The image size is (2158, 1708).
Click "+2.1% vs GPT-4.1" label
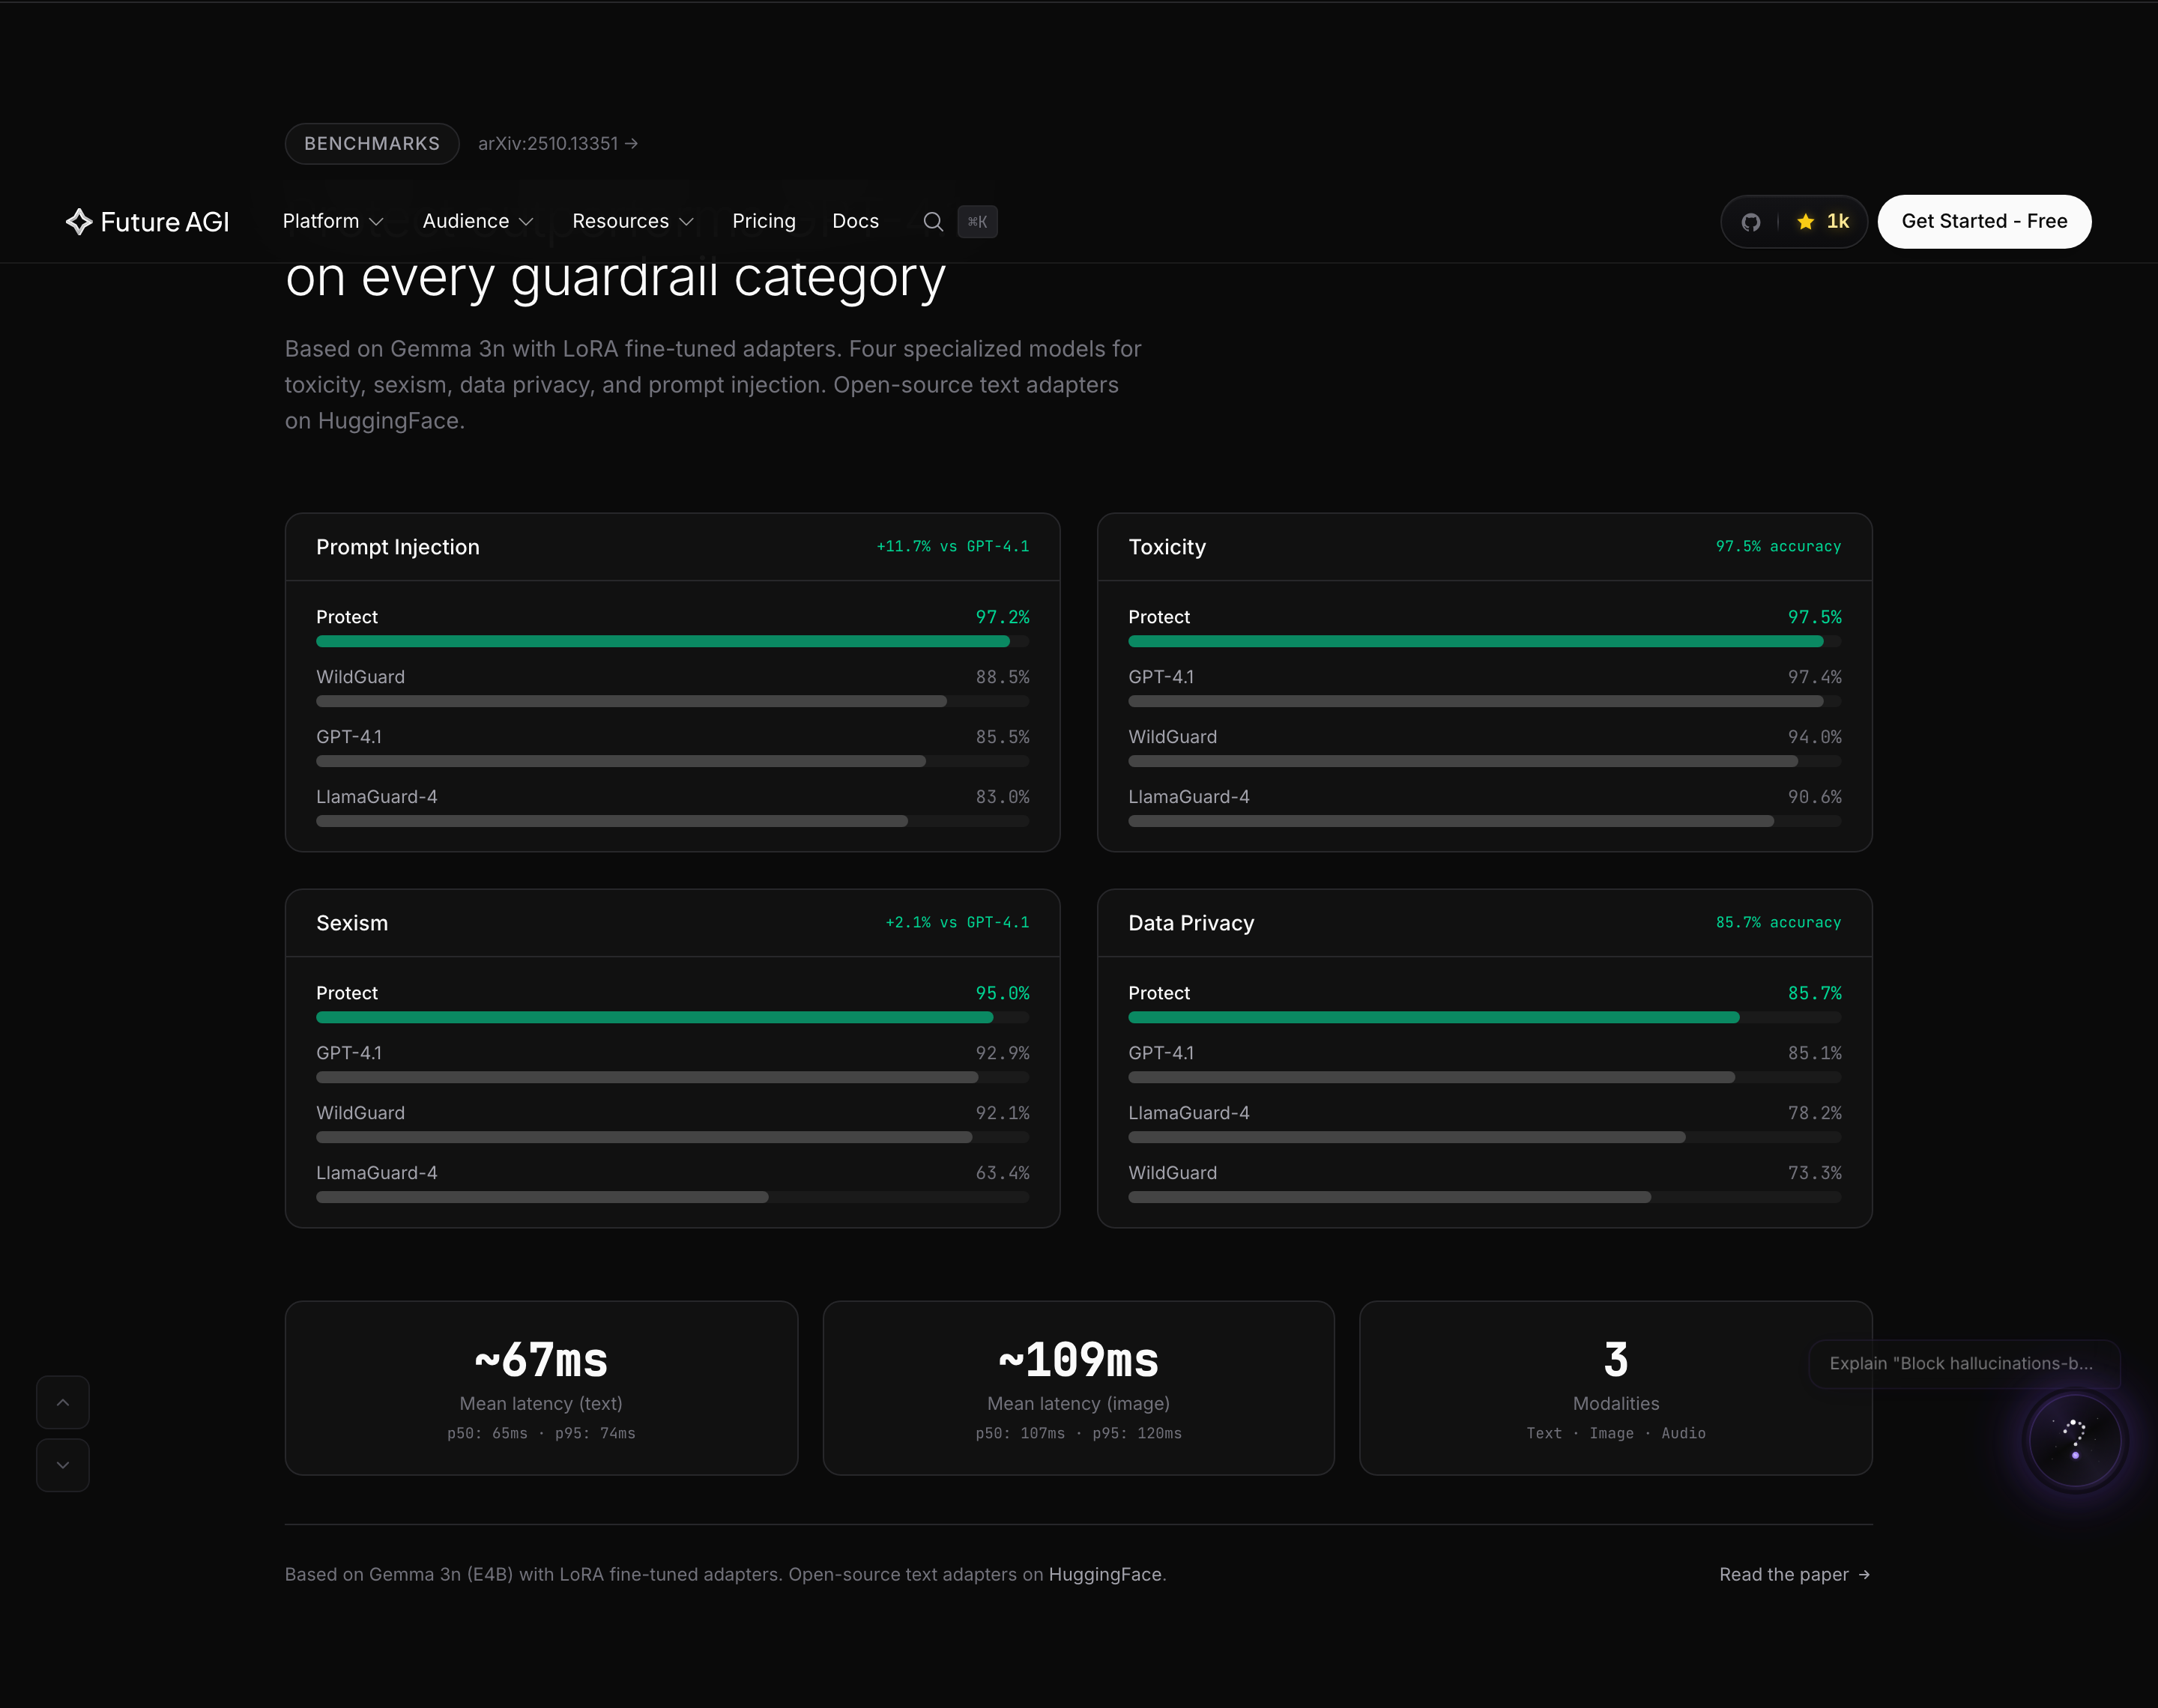(957, 922)
